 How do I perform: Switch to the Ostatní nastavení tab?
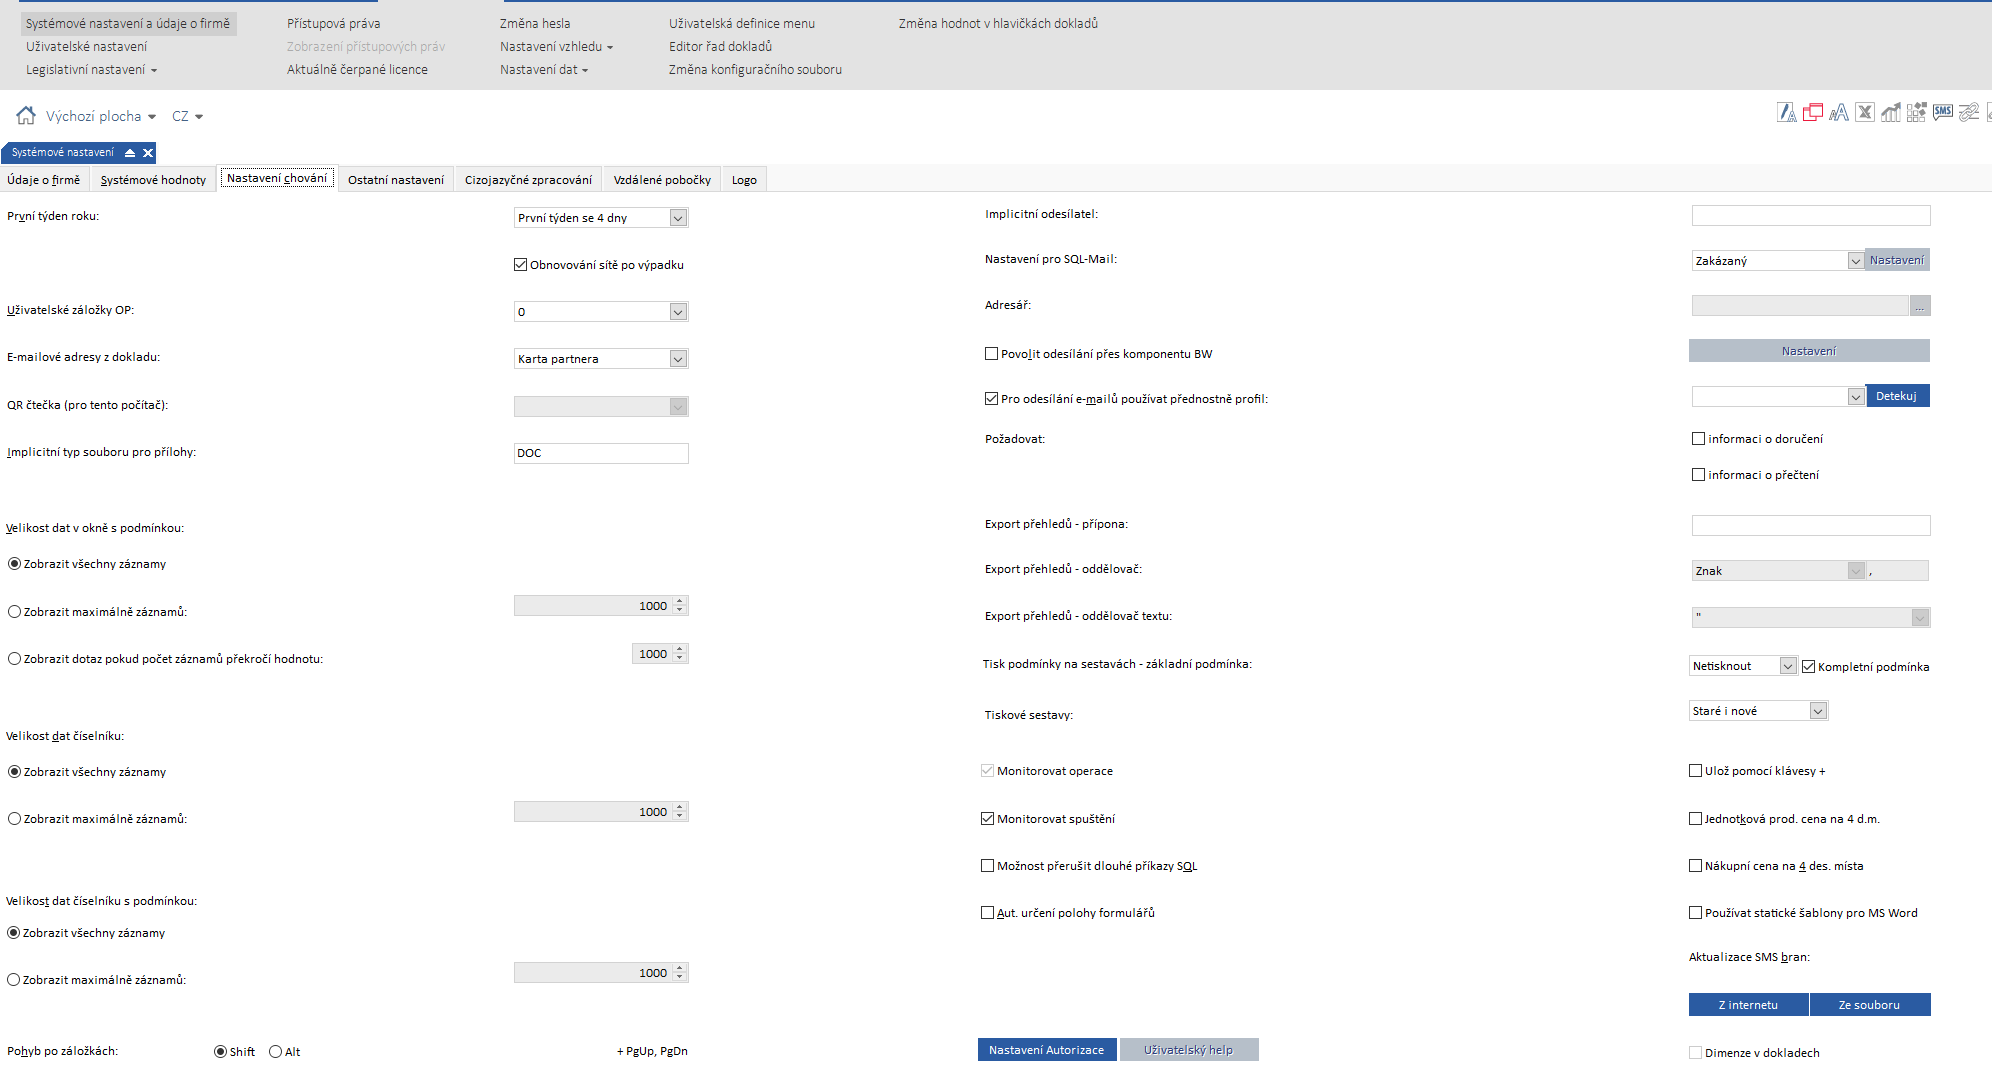pos(395,180)
